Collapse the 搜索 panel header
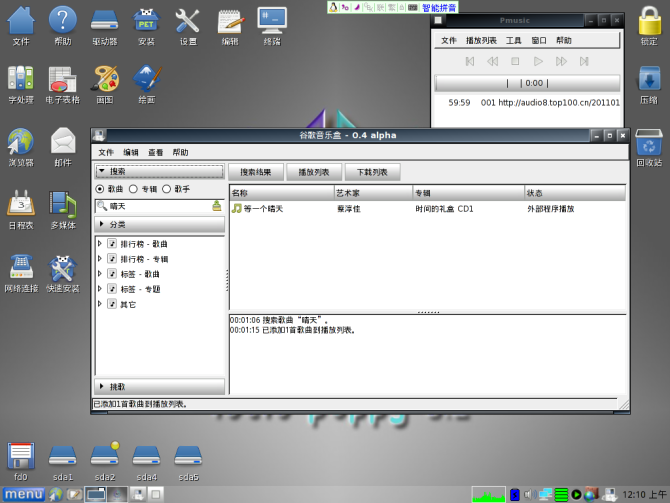This screenshot has width=670, height=503. tap(160, 172)
